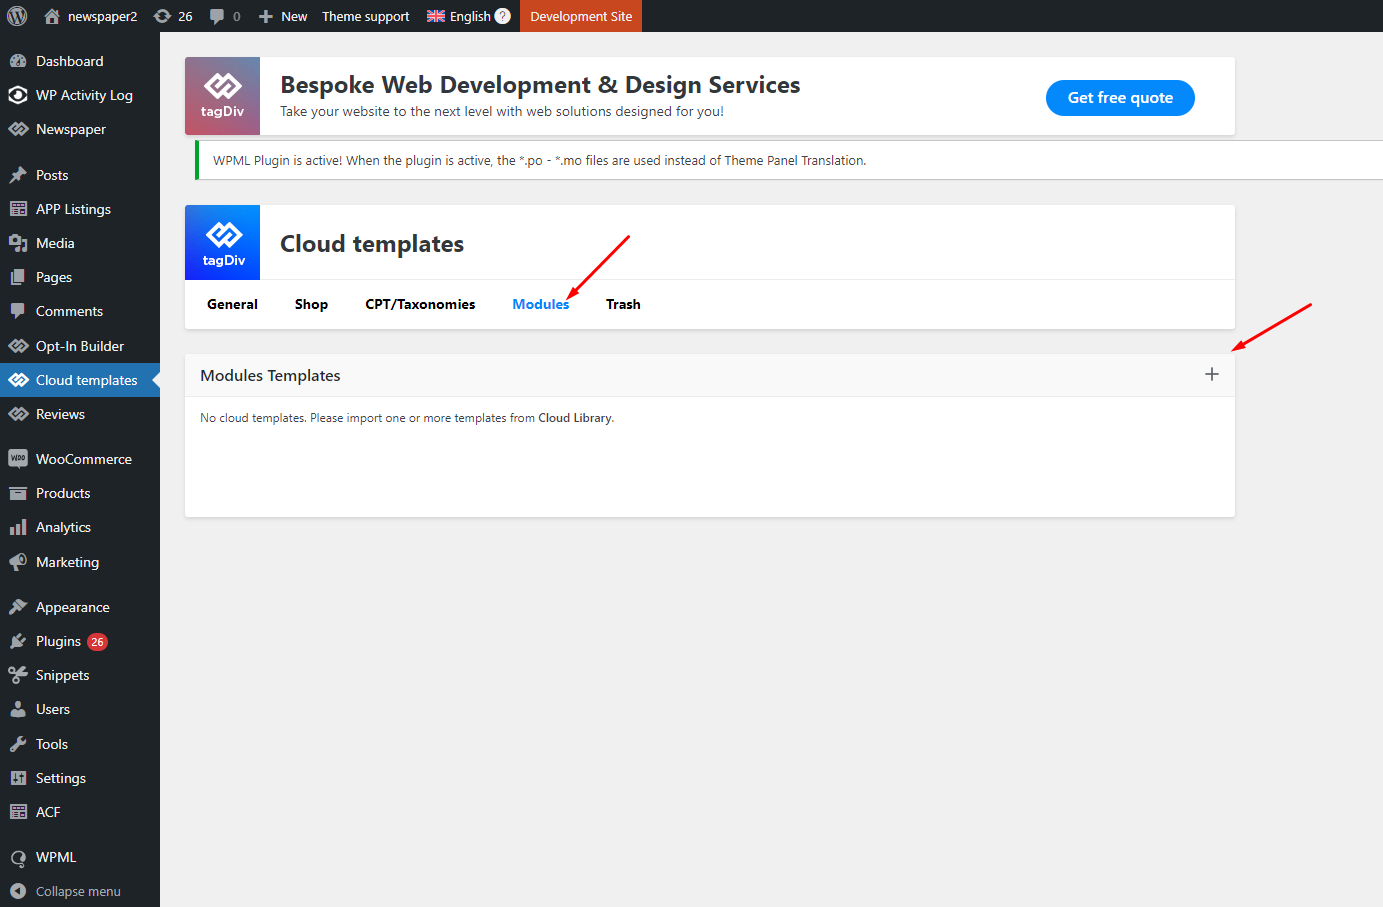1383x907 pixels.
Task: Click the Newspaper tagDiv sidebar icon
Action: tap(18, 129)
